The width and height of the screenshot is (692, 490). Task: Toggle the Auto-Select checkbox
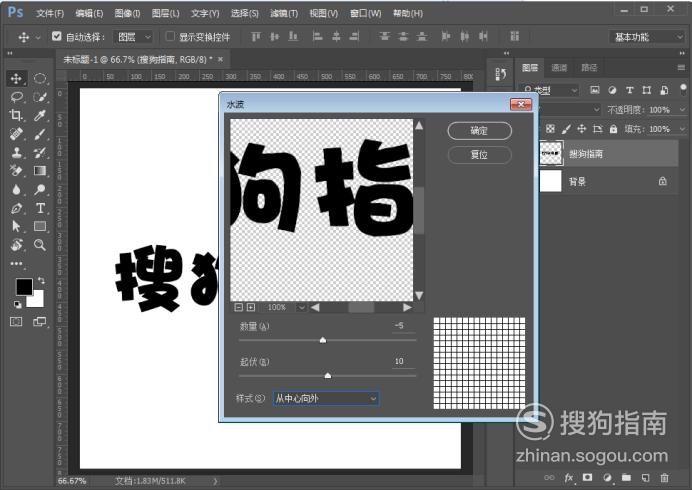56,36
